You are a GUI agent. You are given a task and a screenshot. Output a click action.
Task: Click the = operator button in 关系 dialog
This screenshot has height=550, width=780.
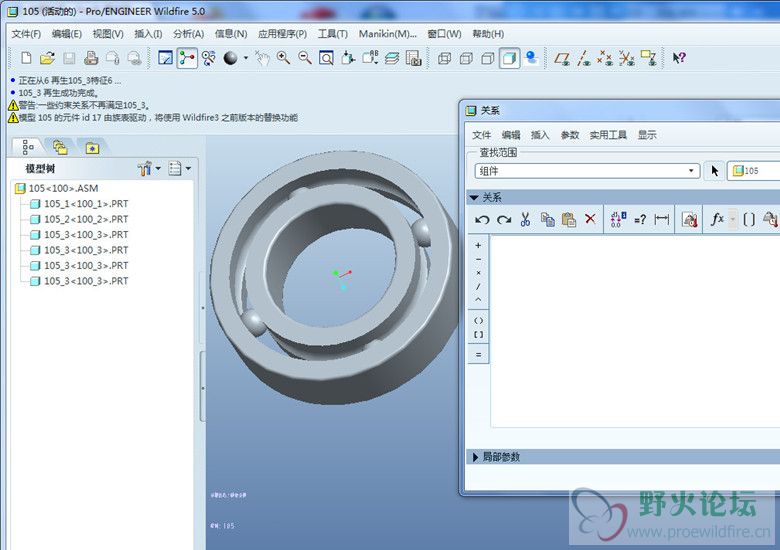478,355
